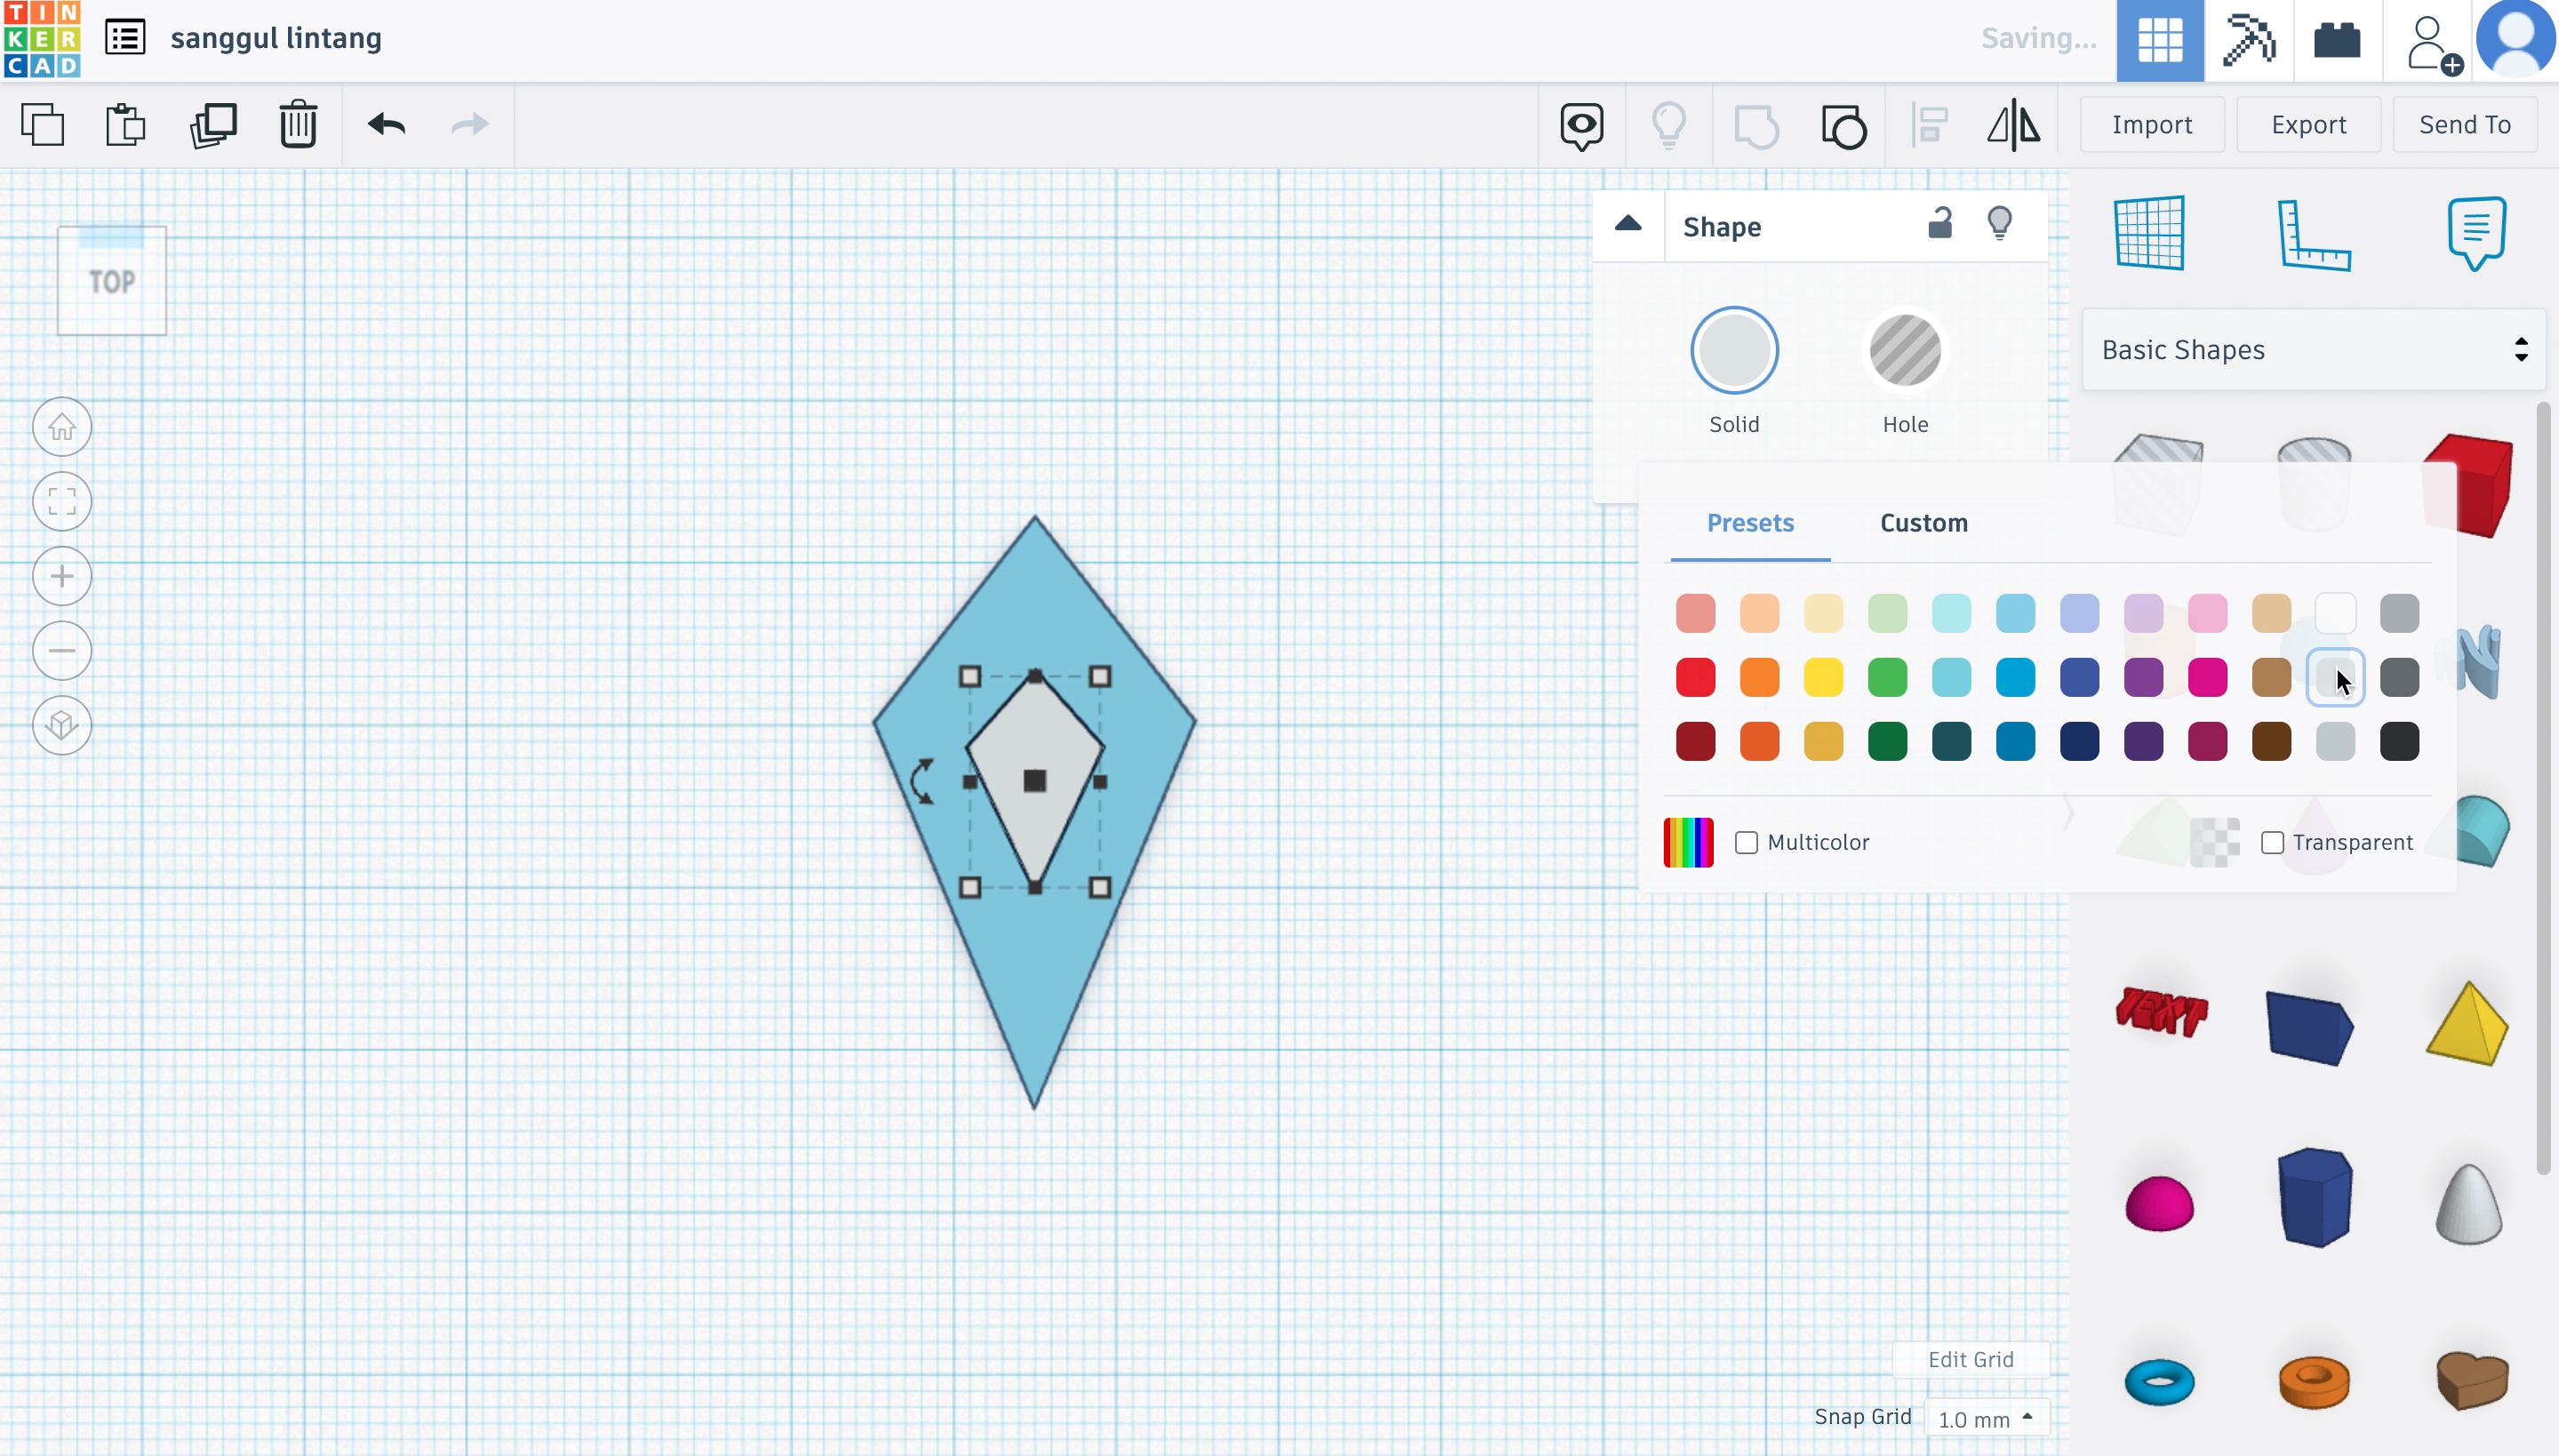
Task: Pick the magenta pink color swatch
Action: click(x=2207, y=677)
